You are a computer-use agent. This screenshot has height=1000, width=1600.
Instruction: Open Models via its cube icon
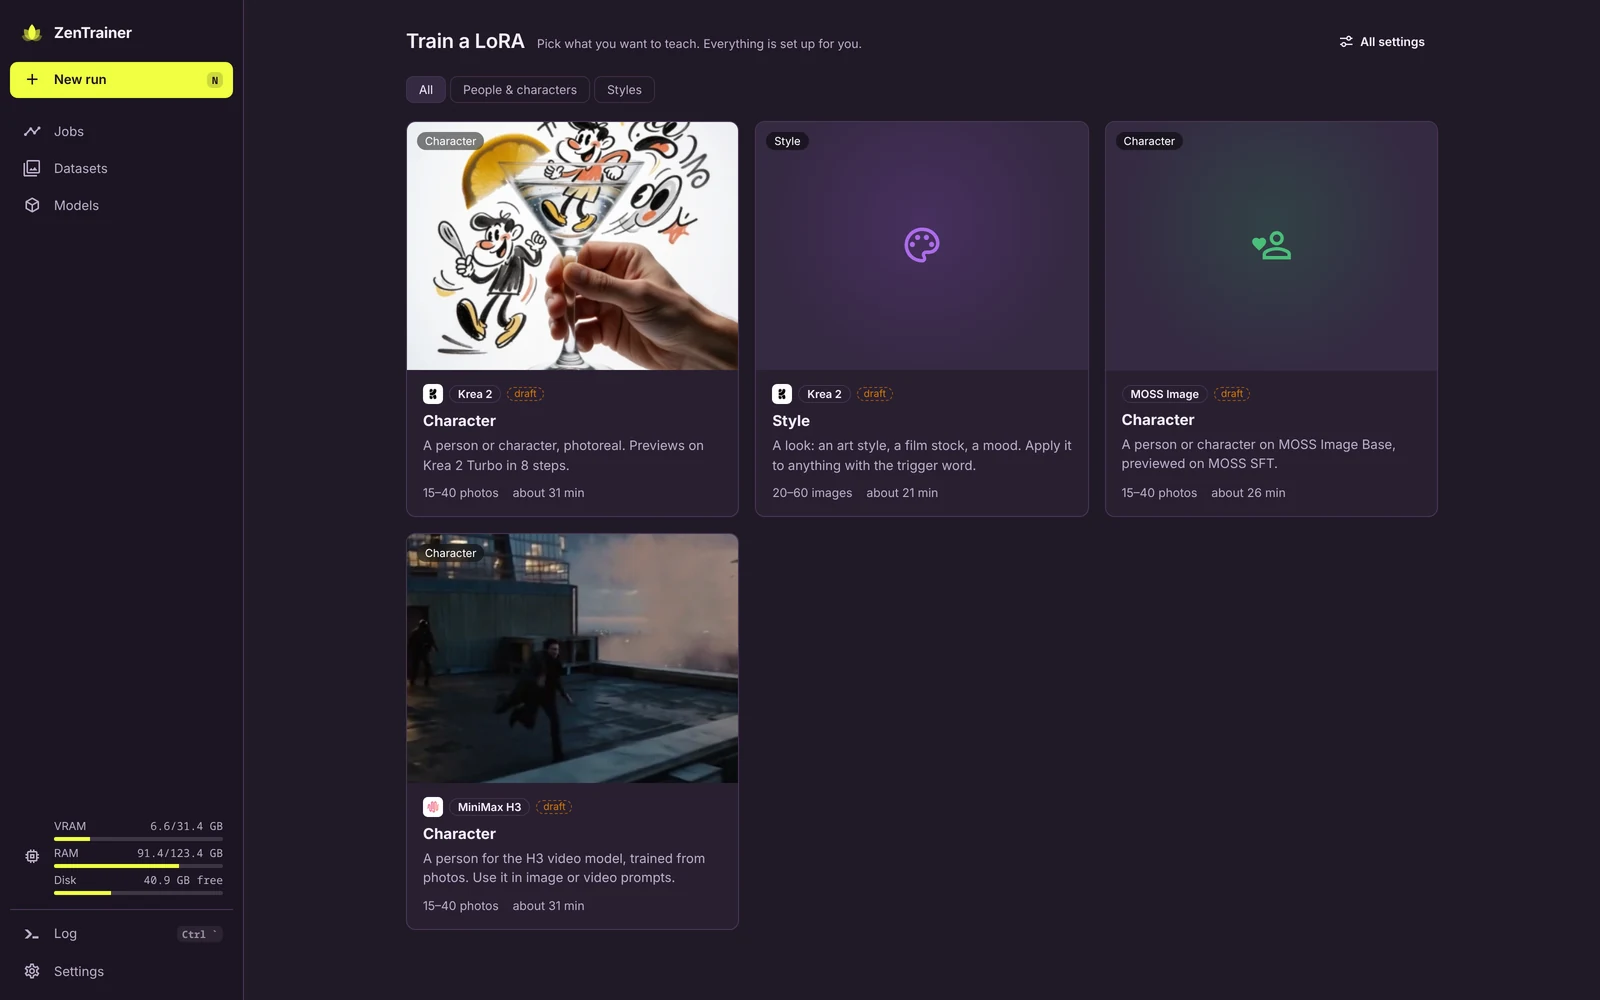tap(32, 205)
